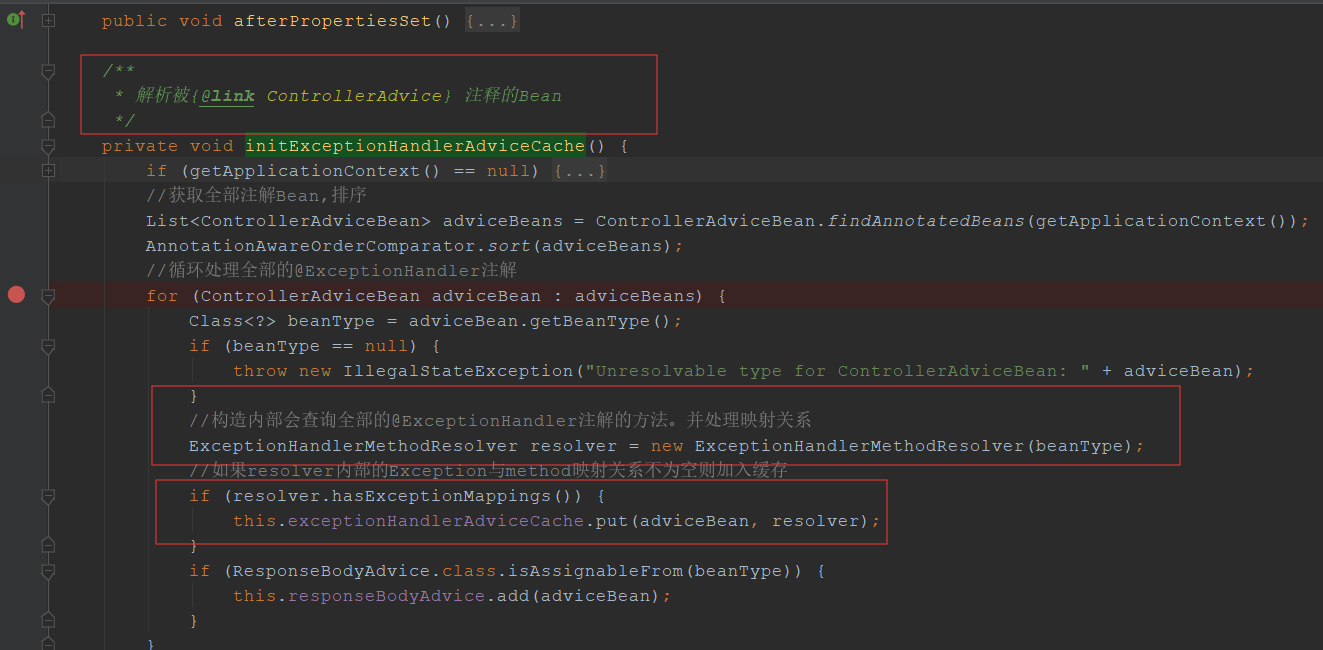Click the put(adviceBean, resolver) call

pyautogui.click(x=733, y=521)
